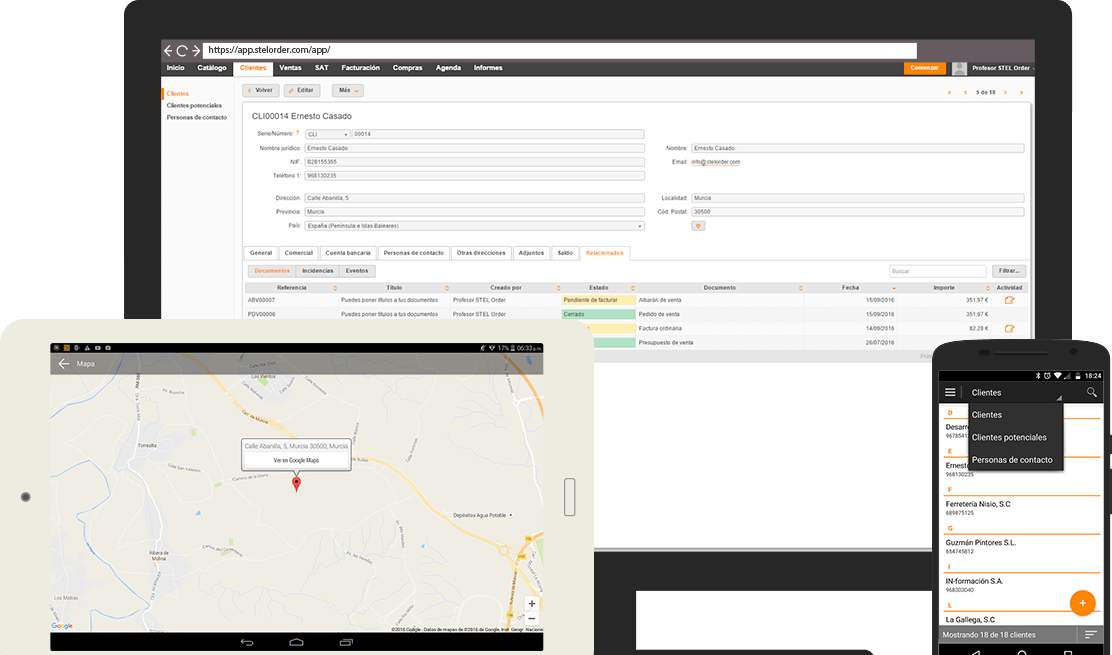Open the Serie CLI dropdown
The height and width of the screenshot is (655, 1112).
(x=328, y=134)
